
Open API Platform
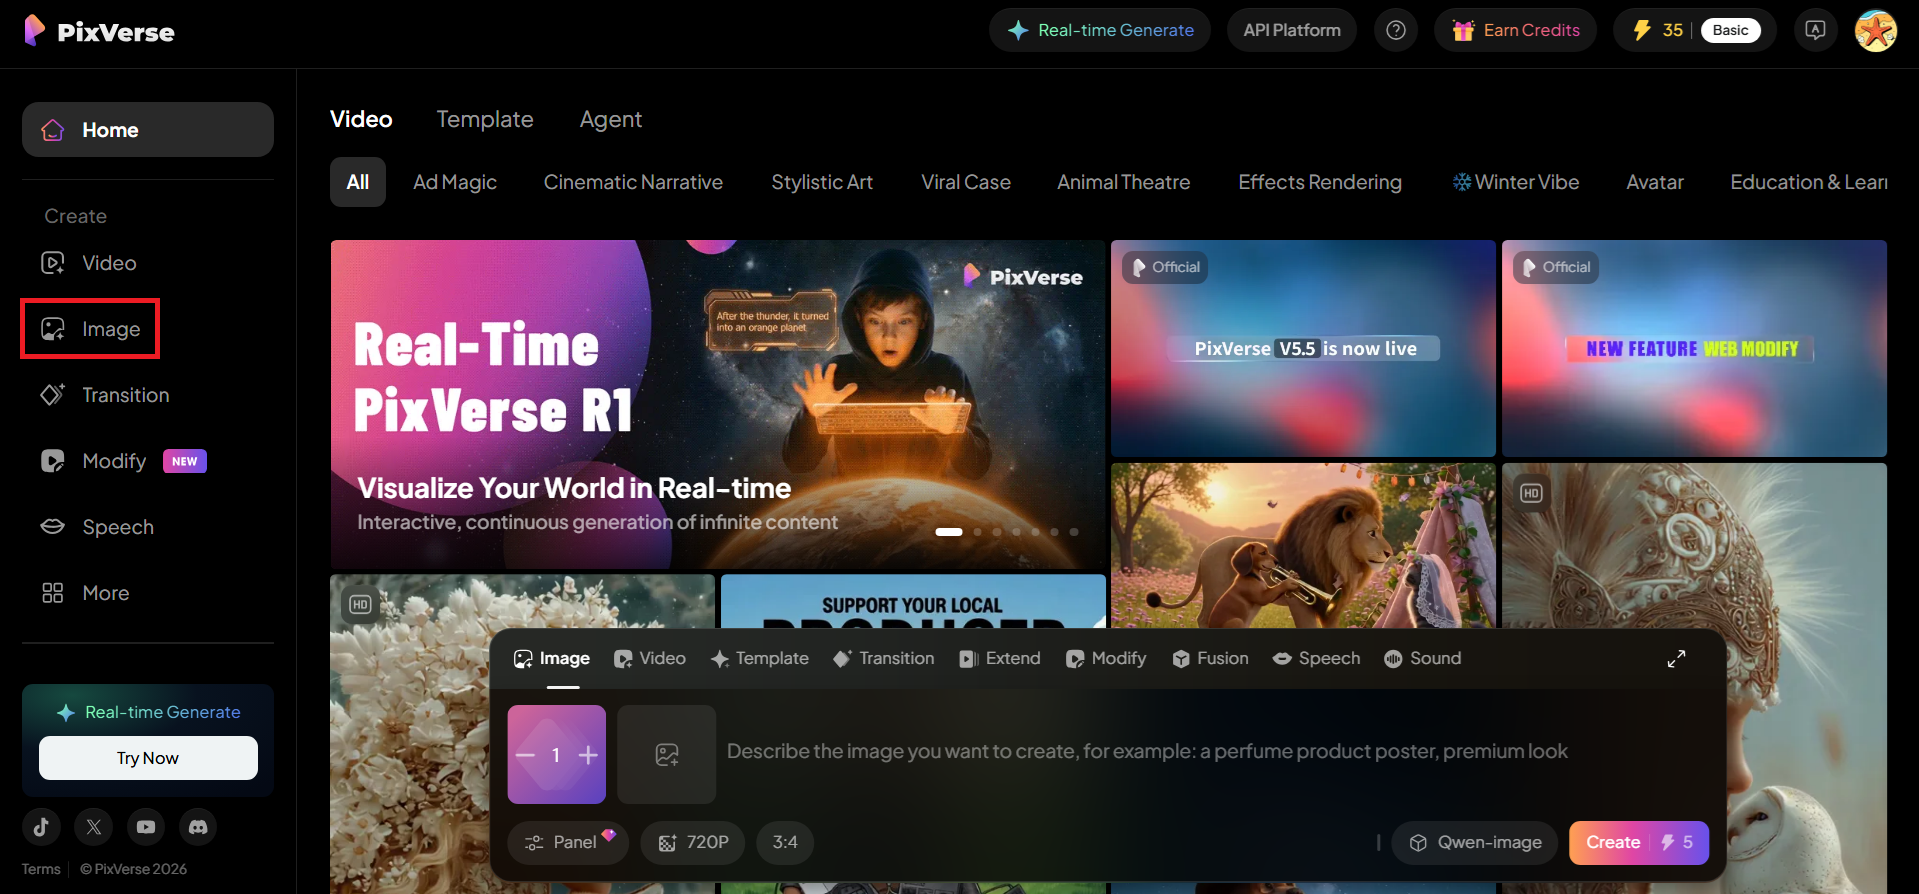1292,30
